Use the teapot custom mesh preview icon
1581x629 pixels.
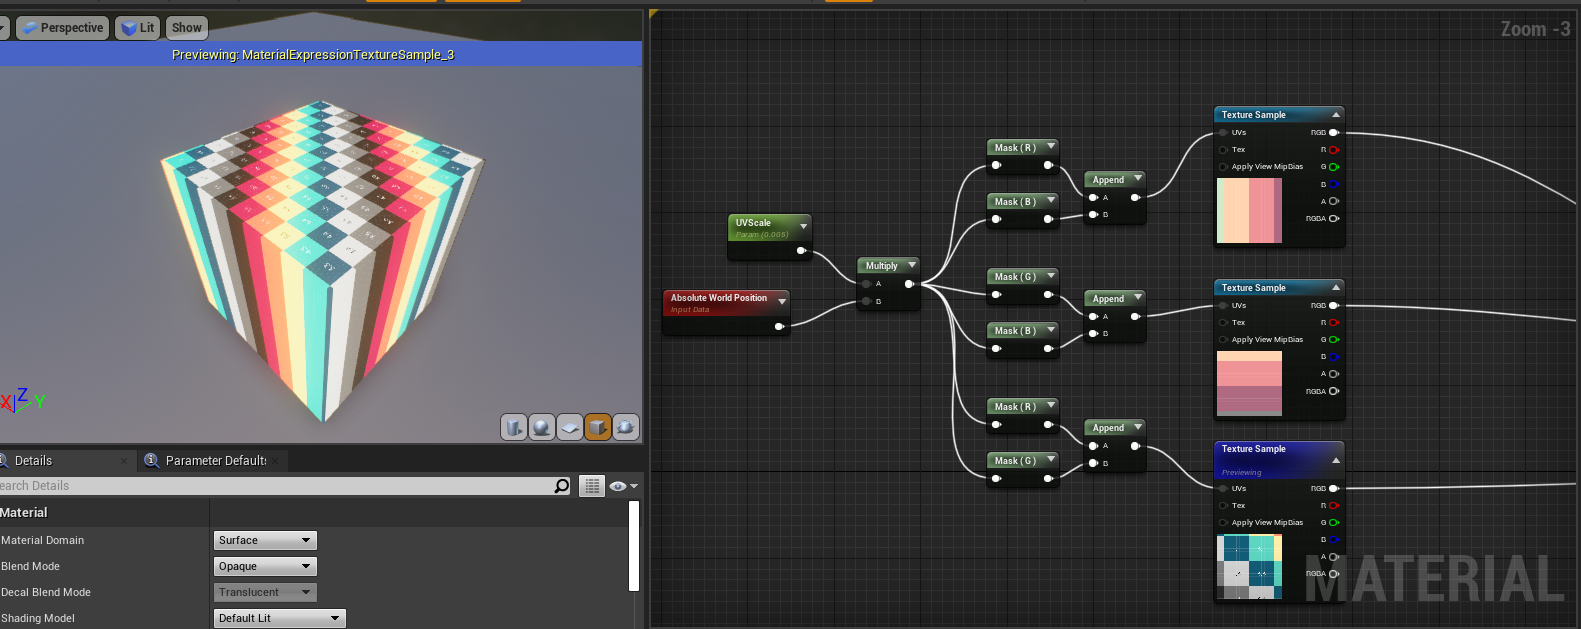click(x=626, y=428)
